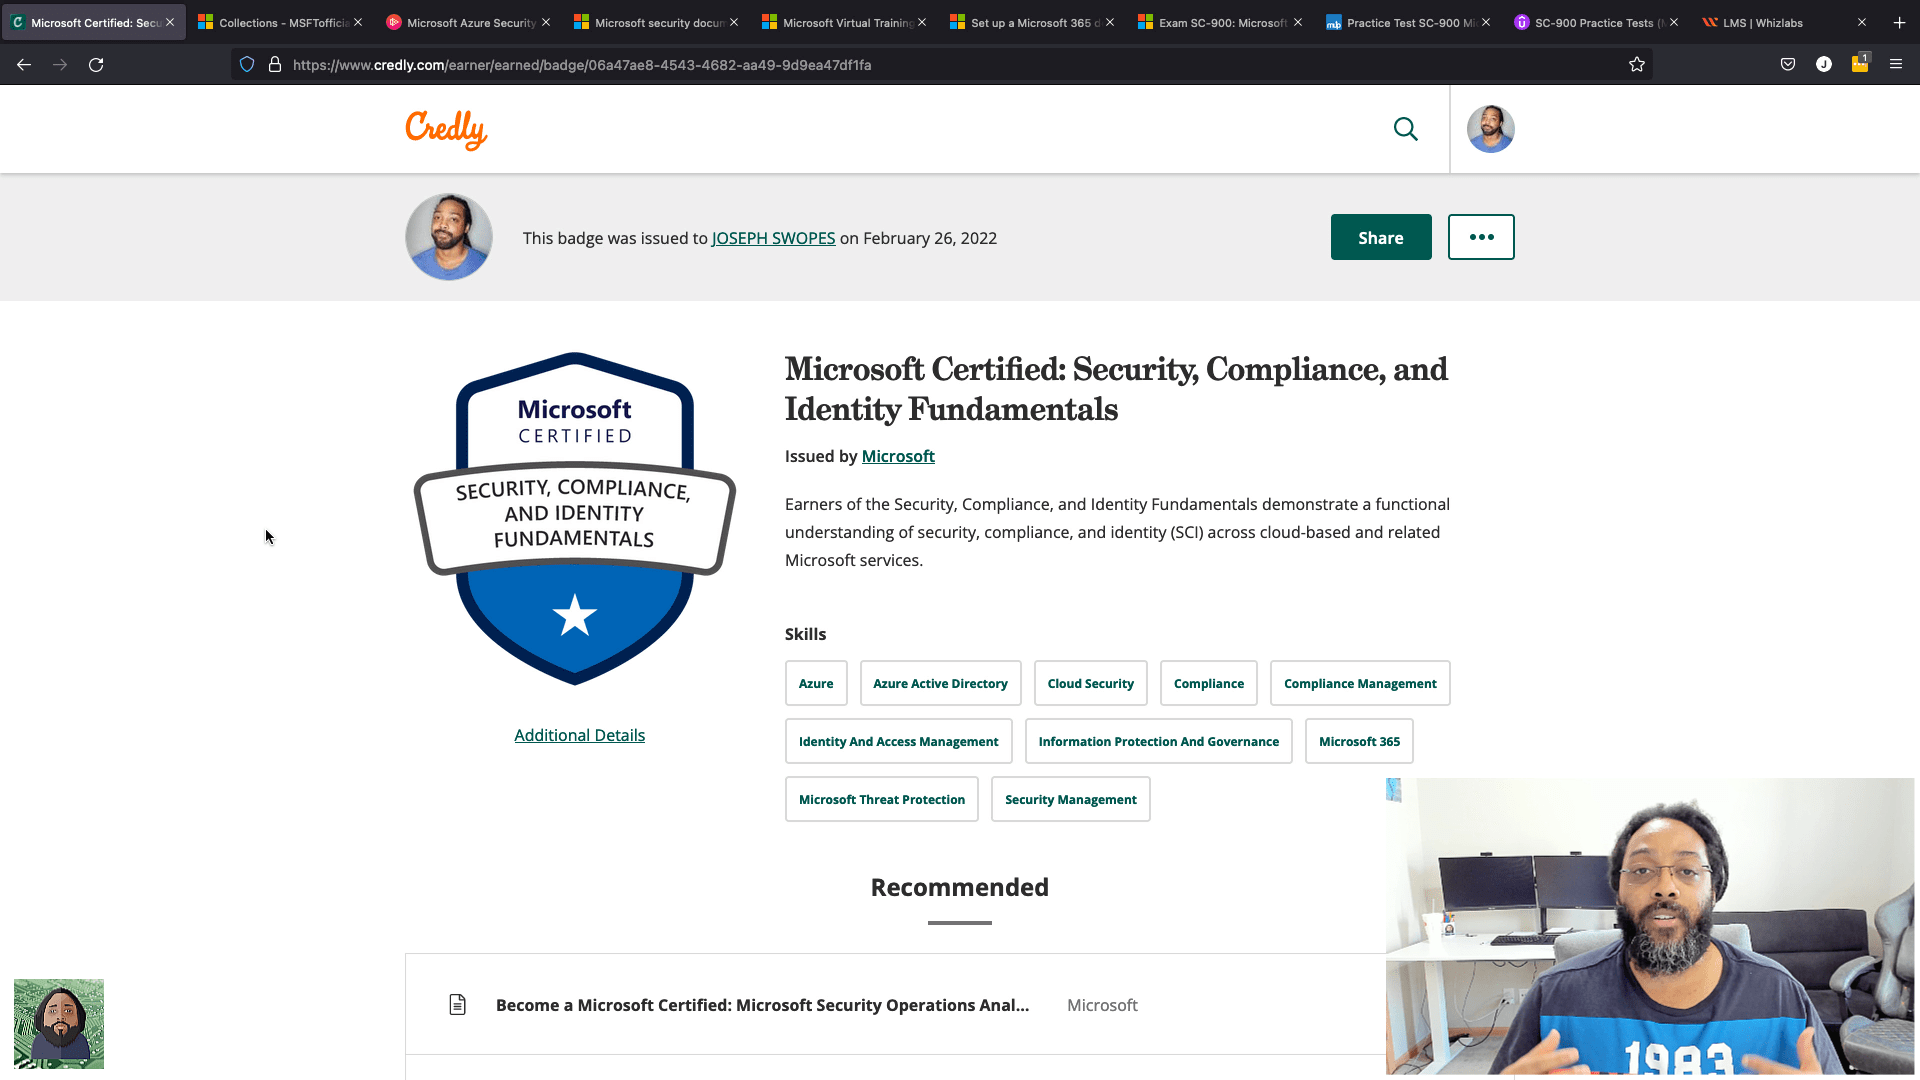Click the Share badge button
1920x1080 pixels.
click(x=1381, y=237)
